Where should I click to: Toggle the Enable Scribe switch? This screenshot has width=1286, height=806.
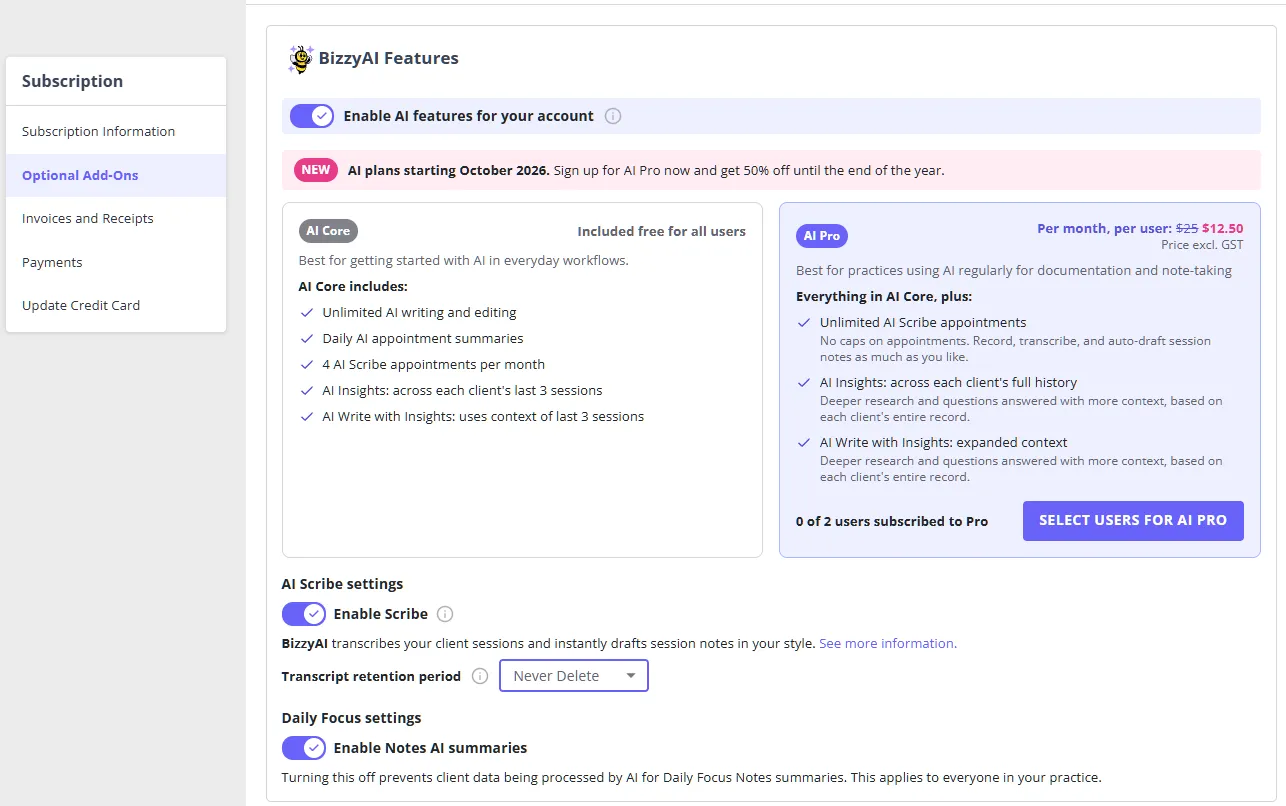click(303, 614)
